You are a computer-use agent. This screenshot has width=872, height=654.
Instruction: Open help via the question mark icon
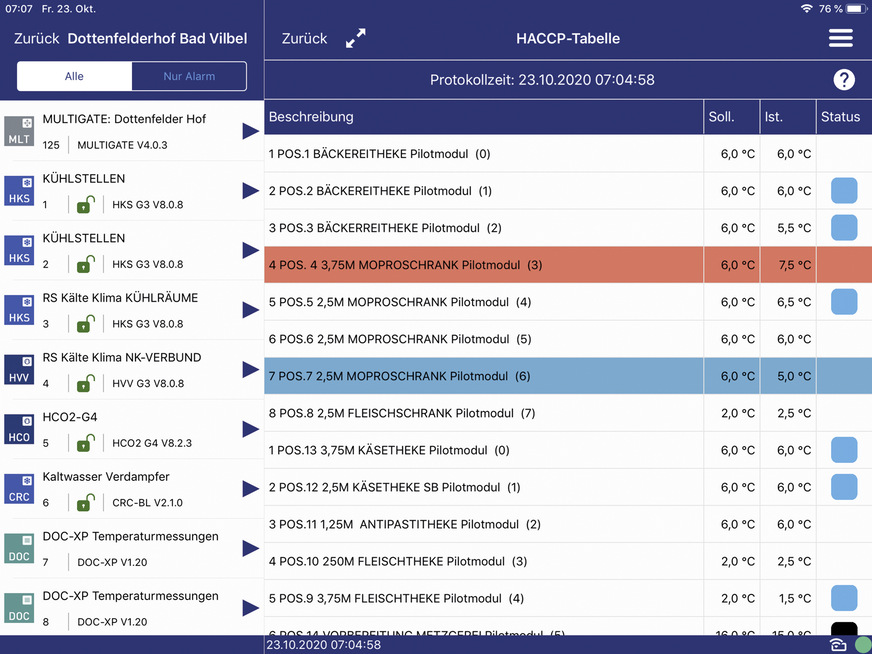[x=844, y=80]
